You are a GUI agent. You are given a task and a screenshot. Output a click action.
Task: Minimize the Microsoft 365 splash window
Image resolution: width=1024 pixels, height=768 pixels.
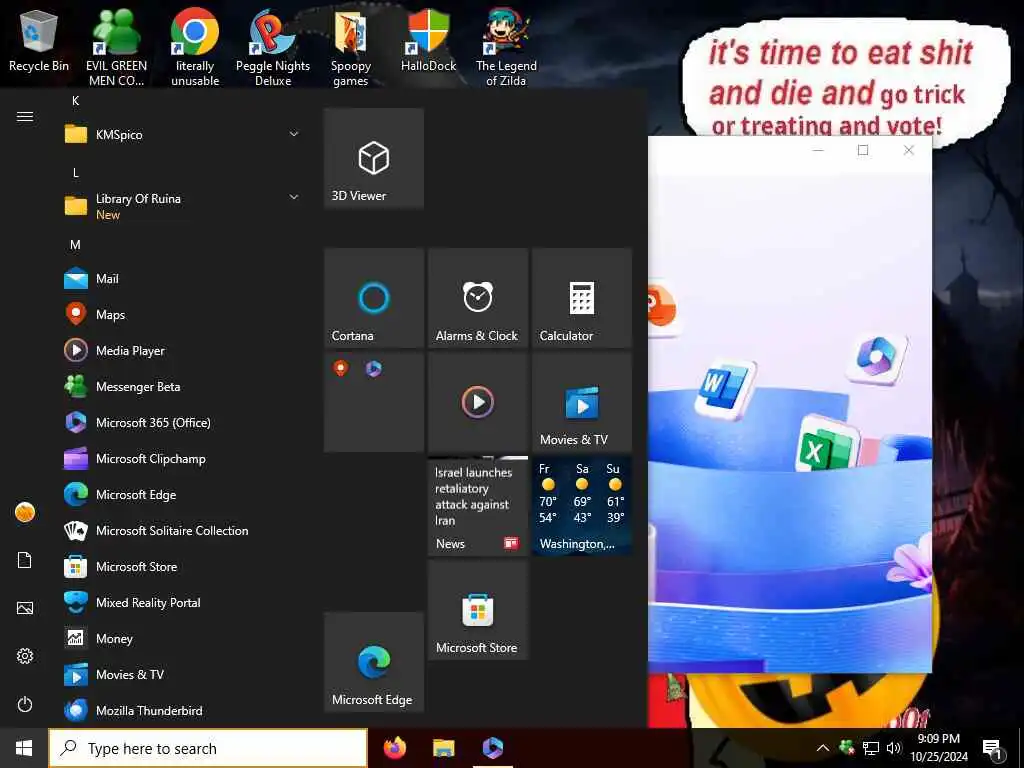click(818, 150)
